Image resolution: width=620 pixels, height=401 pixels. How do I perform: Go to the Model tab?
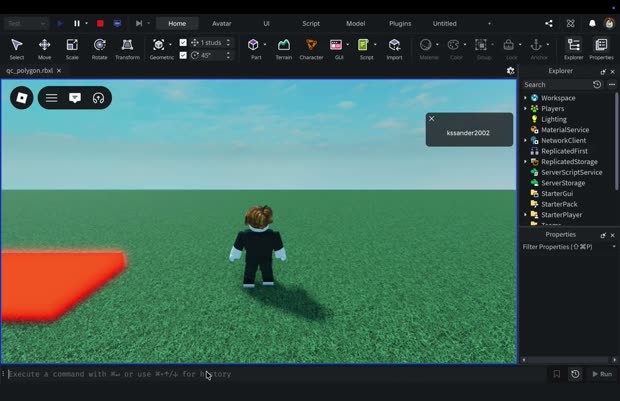[x=355, y=23]
